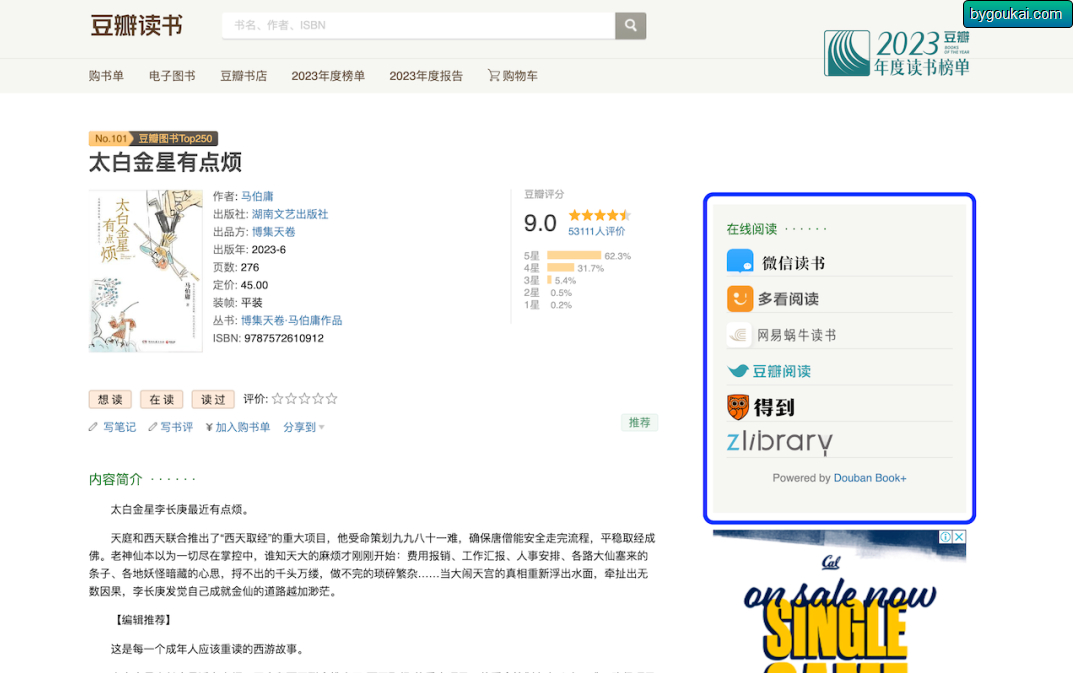The height and width of the screenshot is (673, 1073).
Task: Focus the 书名、作者、ISBN search field
Action: [418, 25]
